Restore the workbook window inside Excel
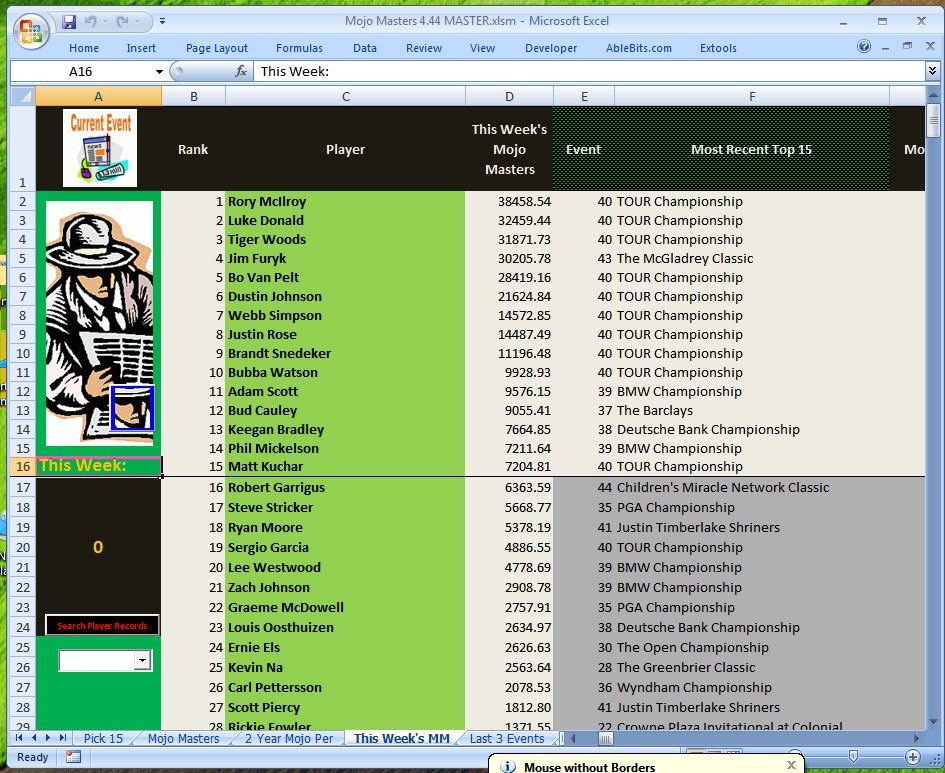 (907, 46)
